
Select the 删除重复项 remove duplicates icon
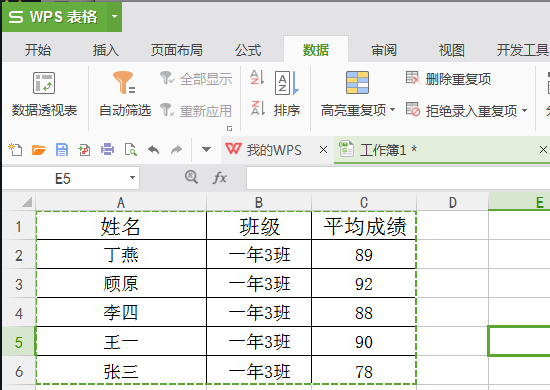click(412, 78)
